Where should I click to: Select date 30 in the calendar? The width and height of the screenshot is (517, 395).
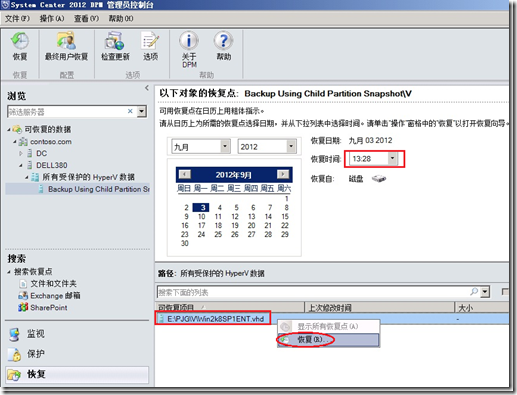(x=185, y=244)
